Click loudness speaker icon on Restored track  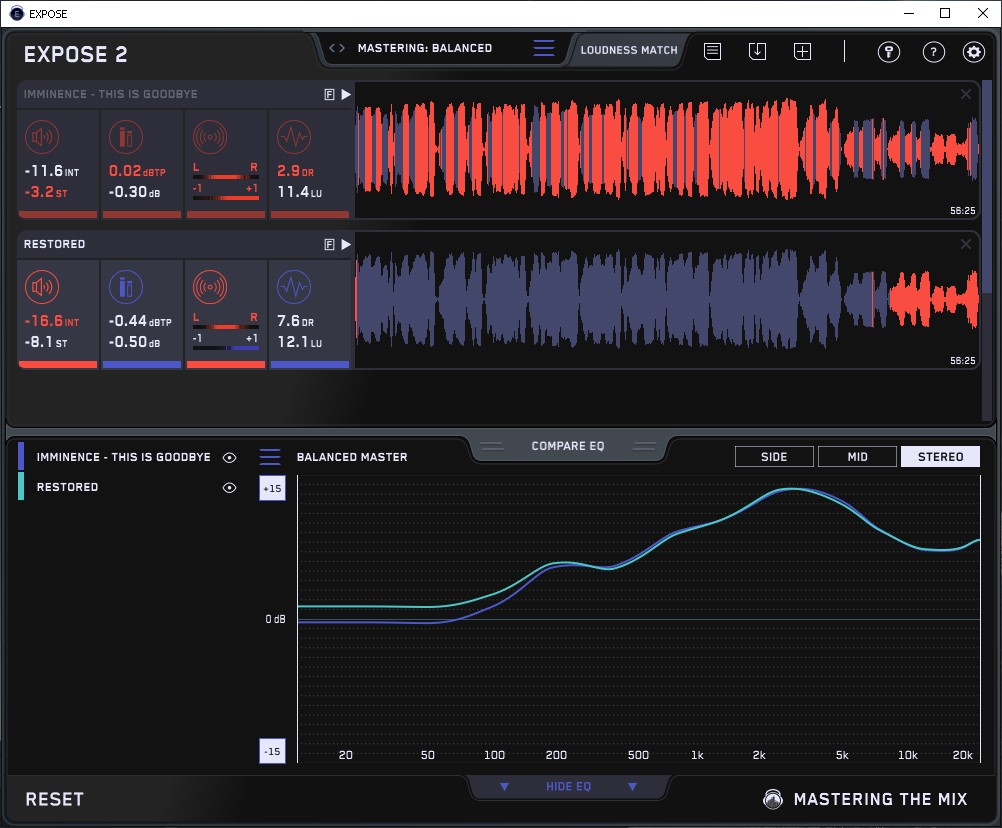click(x=42, y=287)
